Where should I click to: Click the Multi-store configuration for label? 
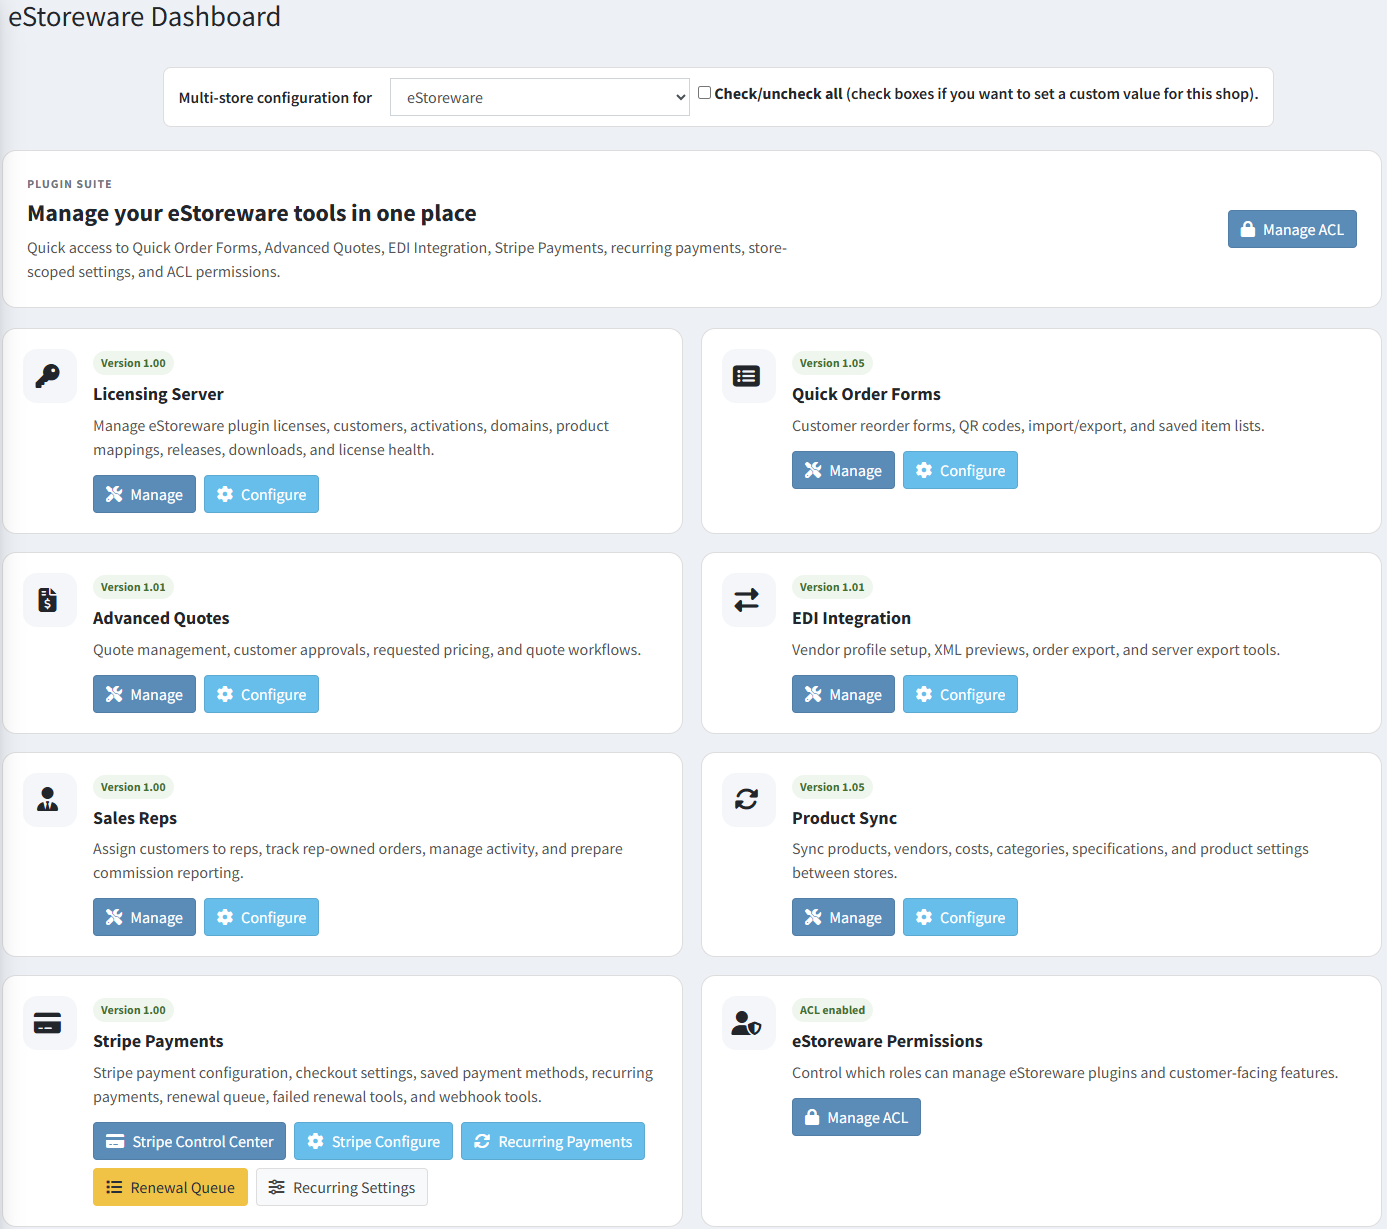pos(275,98)
